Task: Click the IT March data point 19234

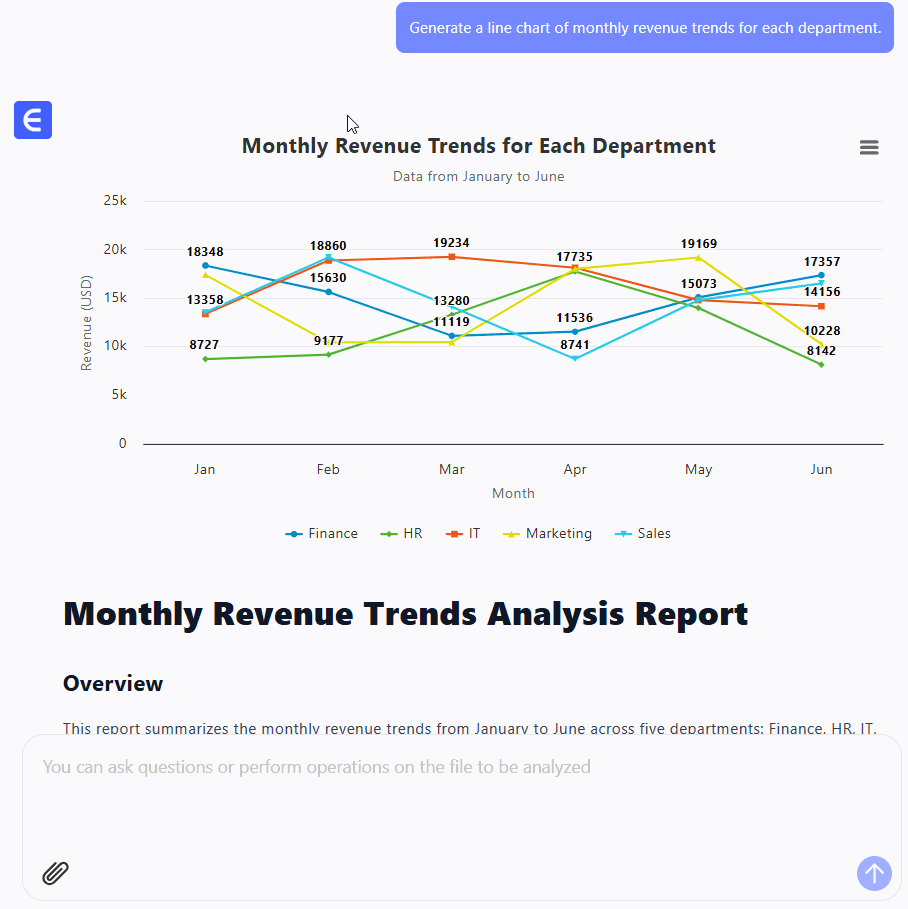Action: click(452, 257)
